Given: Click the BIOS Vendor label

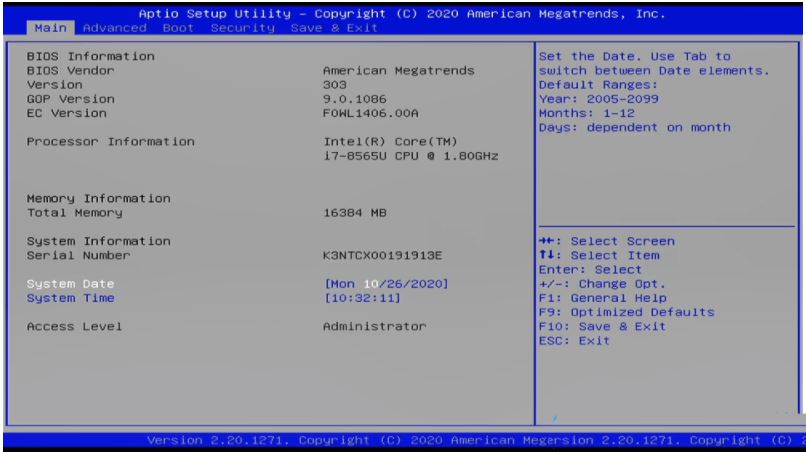Looking at the screenshot, I should click(70, 70).
